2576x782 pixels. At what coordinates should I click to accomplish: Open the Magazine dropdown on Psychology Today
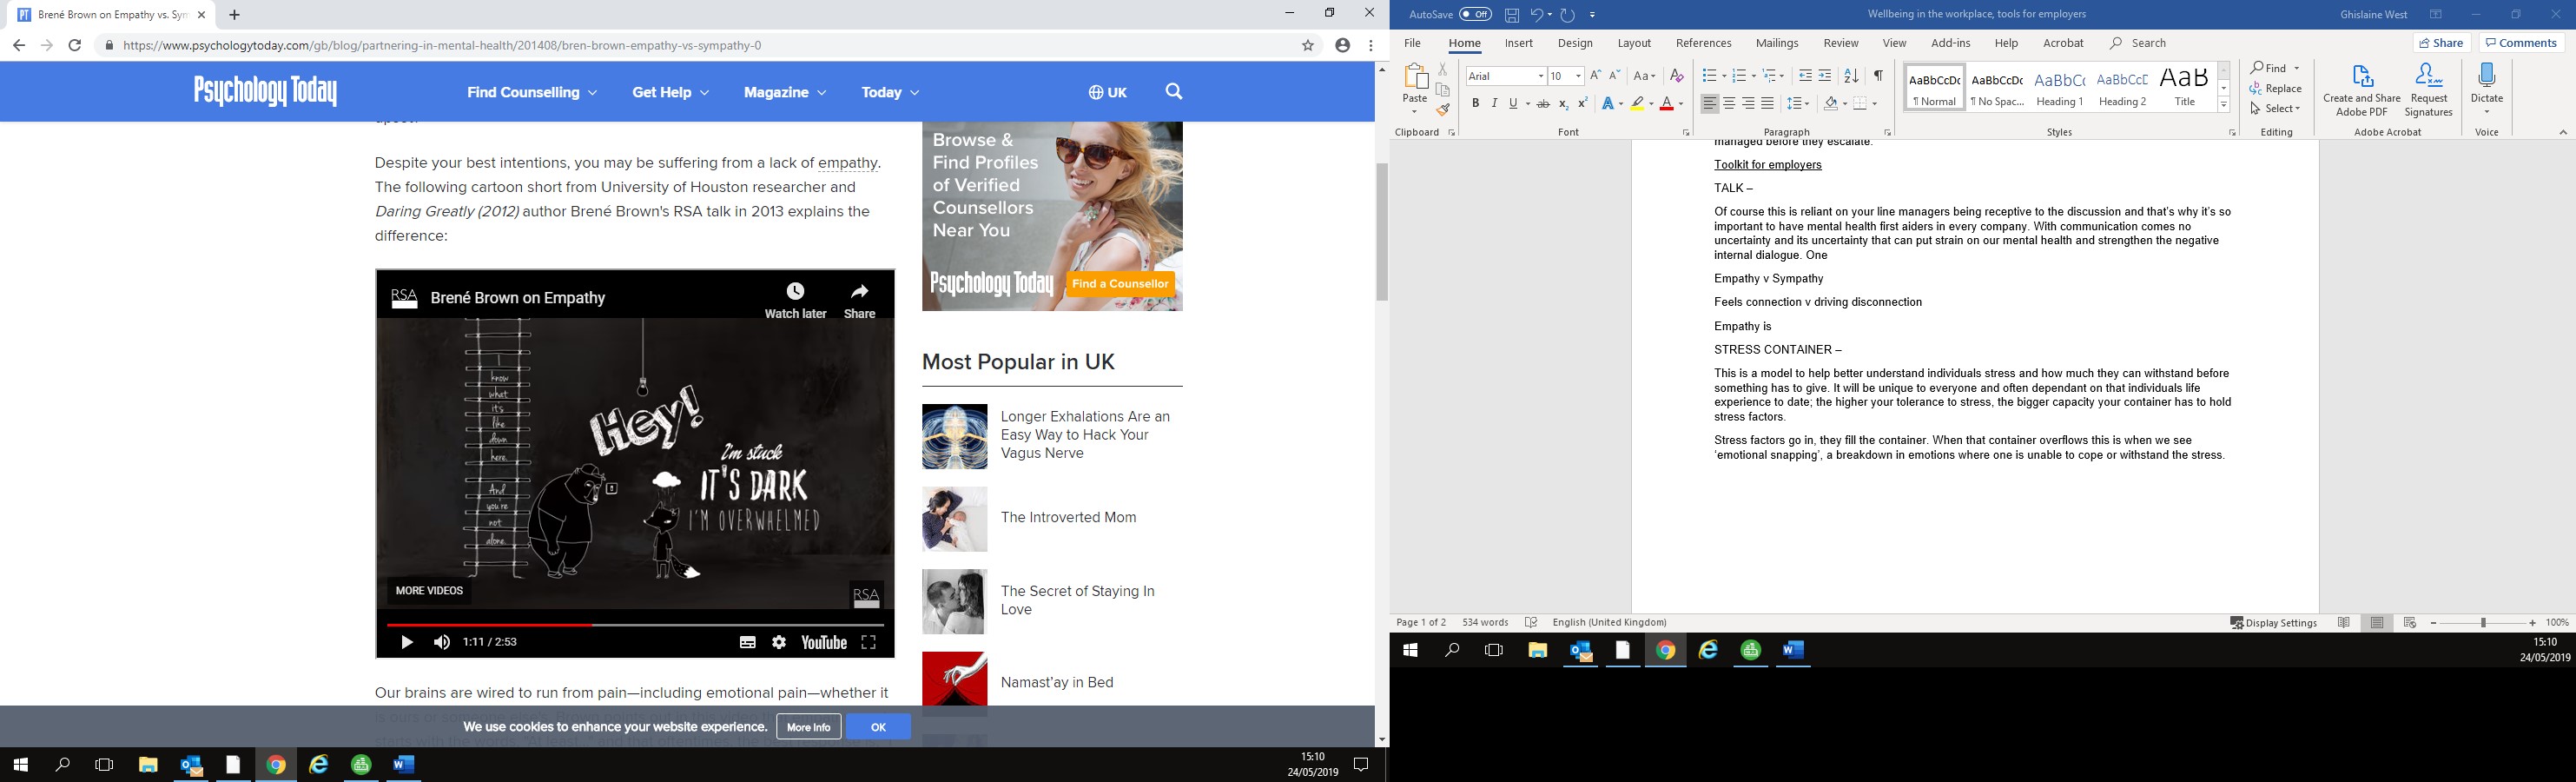tap(785, 92)
